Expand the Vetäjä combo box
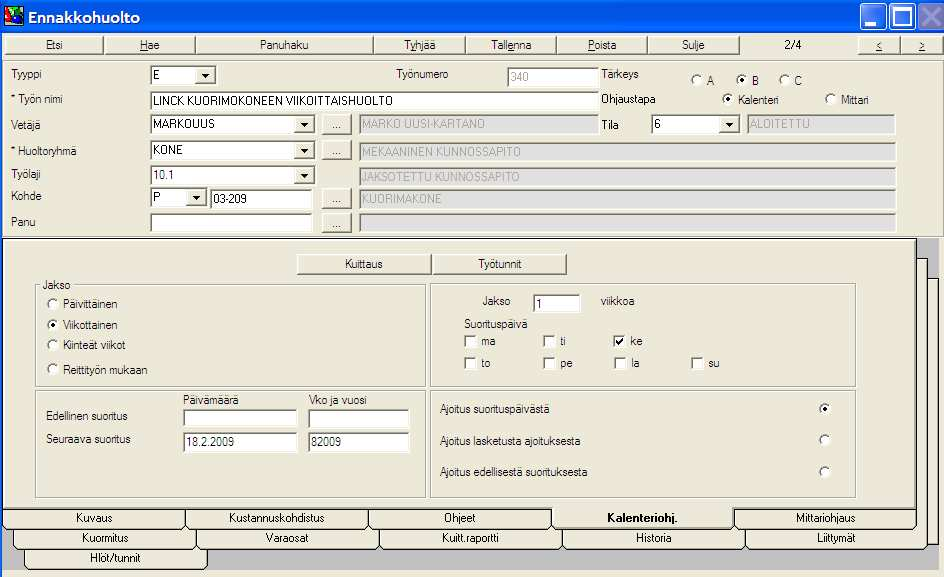The width and height of the screenshot is (944, 577). (304, 125)
